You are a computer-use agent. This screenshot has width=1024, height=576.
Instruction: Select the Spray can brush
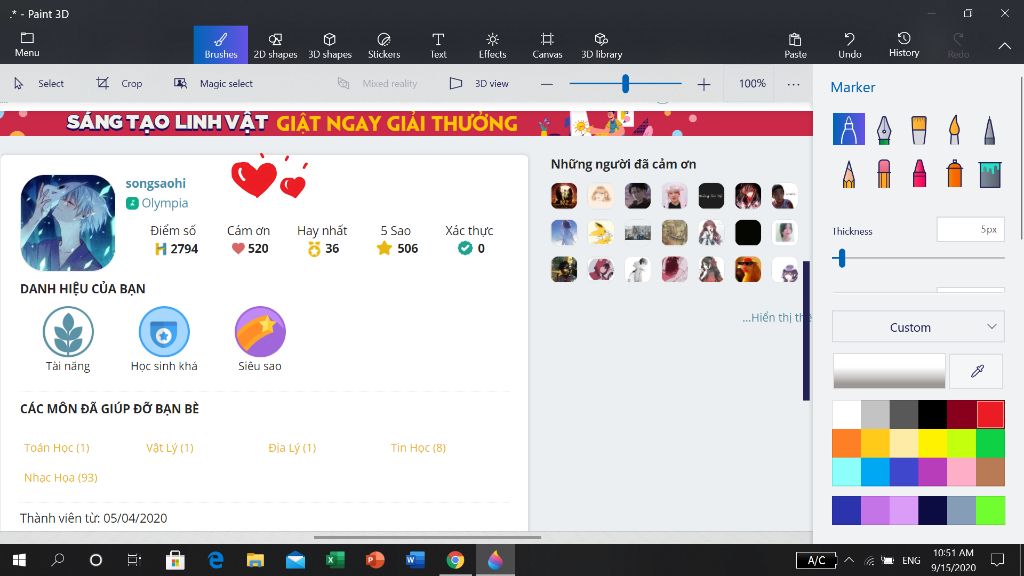(954, 174)
